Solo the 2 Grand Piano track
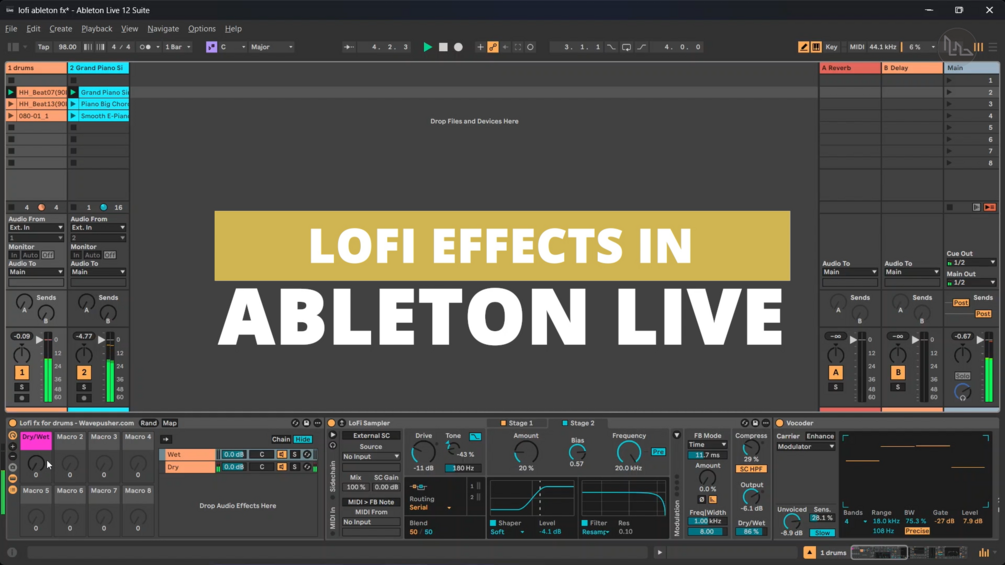The image size is (1005, 565). 84,387
